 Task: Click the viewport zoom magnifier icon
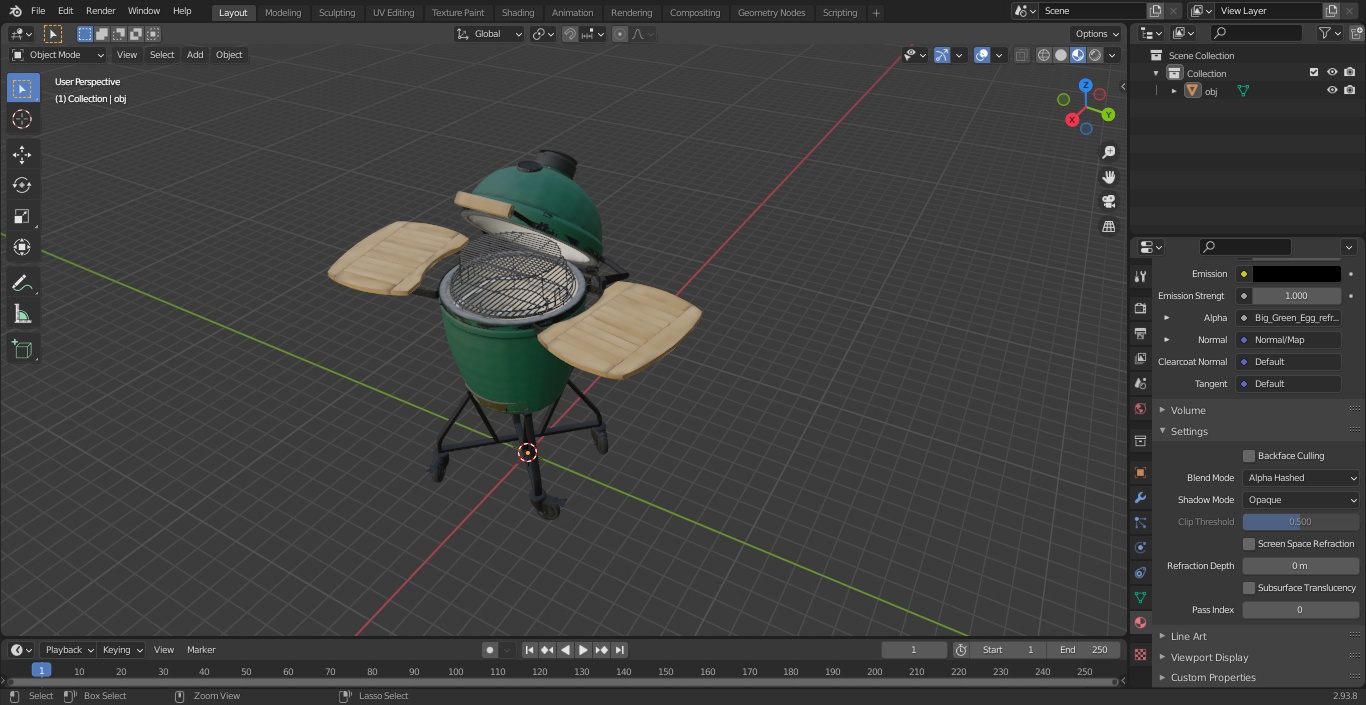1108,152
